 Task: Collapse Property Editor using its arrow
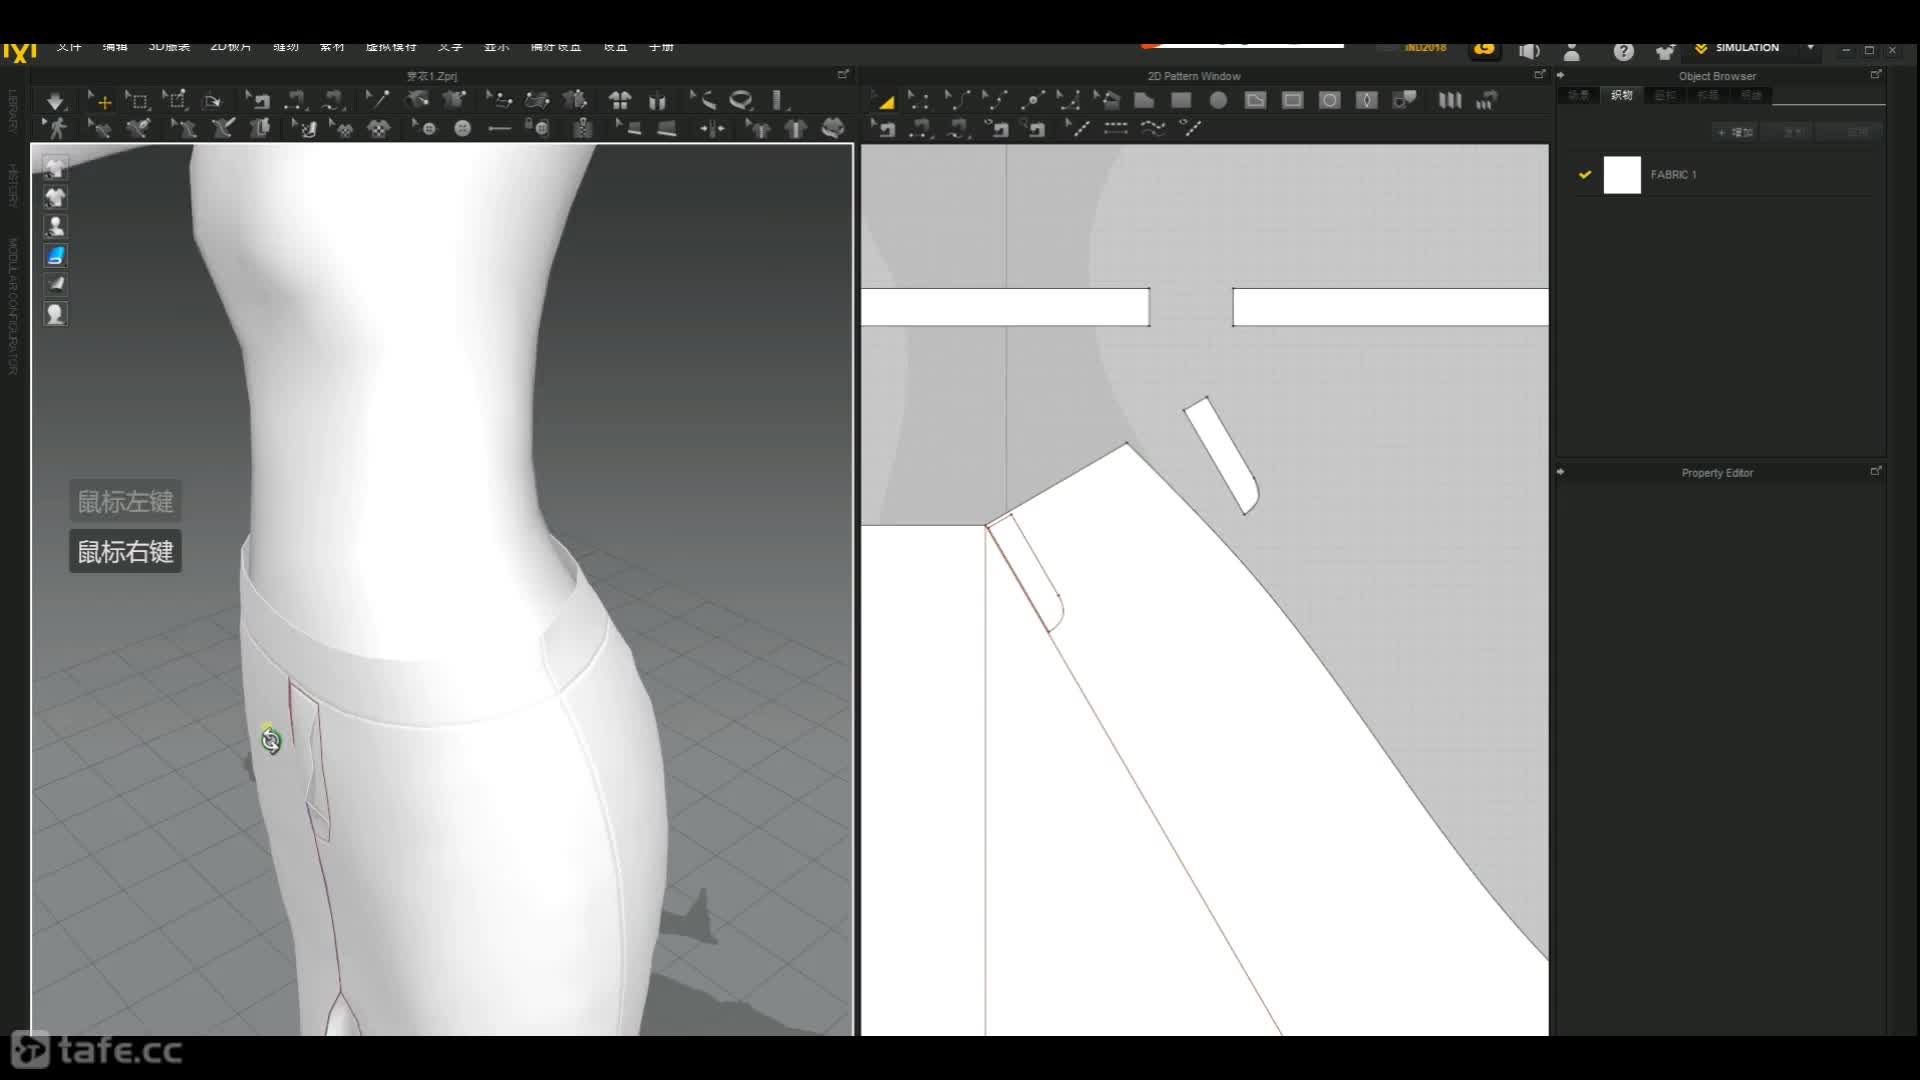(x=1561, y=472)
